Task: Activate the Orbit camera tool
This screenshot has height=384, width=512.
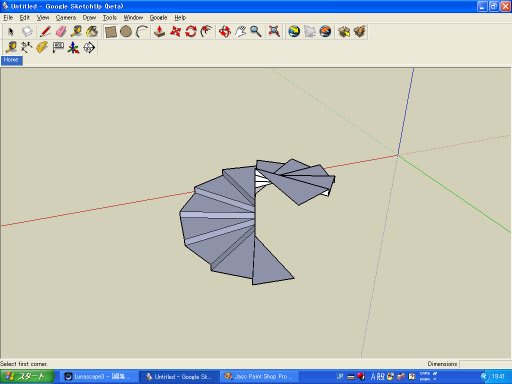Action: click(225, 32)
